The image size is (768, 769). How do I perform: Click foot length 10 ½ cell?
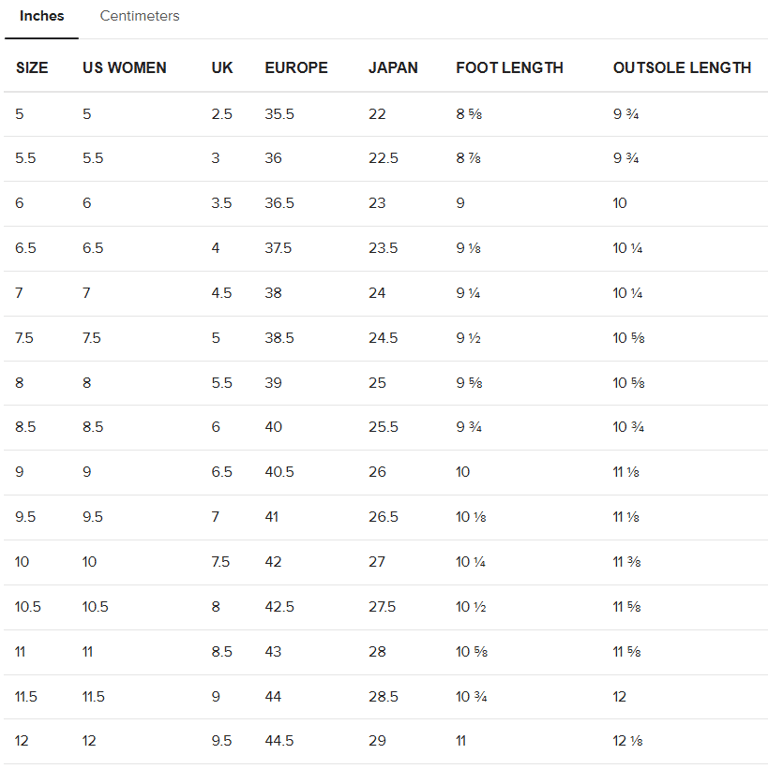coord(470,607)
